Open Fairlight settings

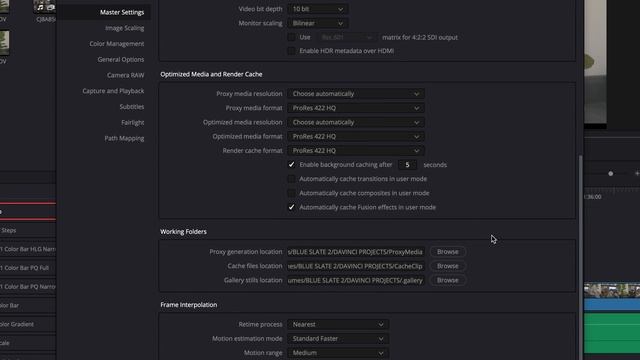[x=133, y=122]
